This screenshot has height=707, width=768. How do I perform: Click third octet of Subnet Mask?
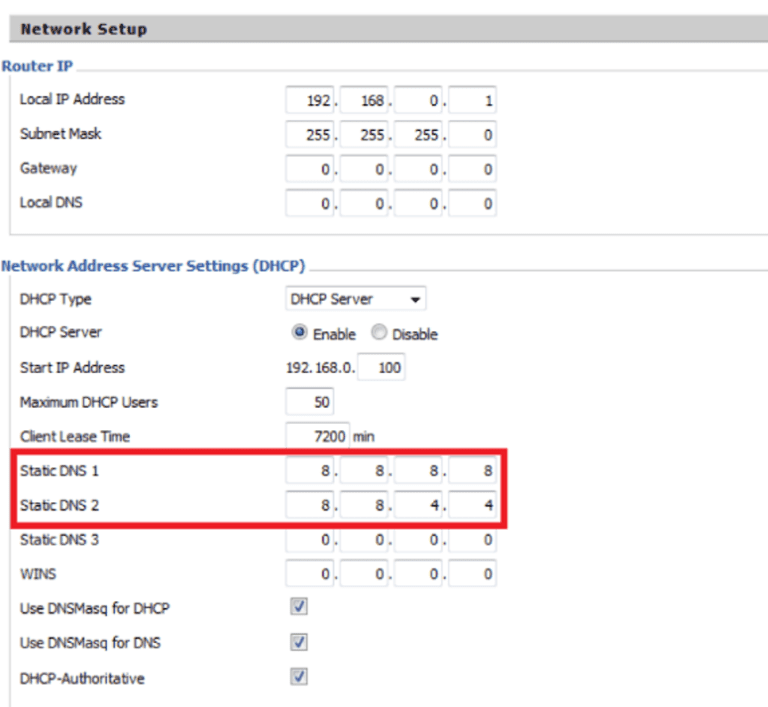click(x=420, y=135)
